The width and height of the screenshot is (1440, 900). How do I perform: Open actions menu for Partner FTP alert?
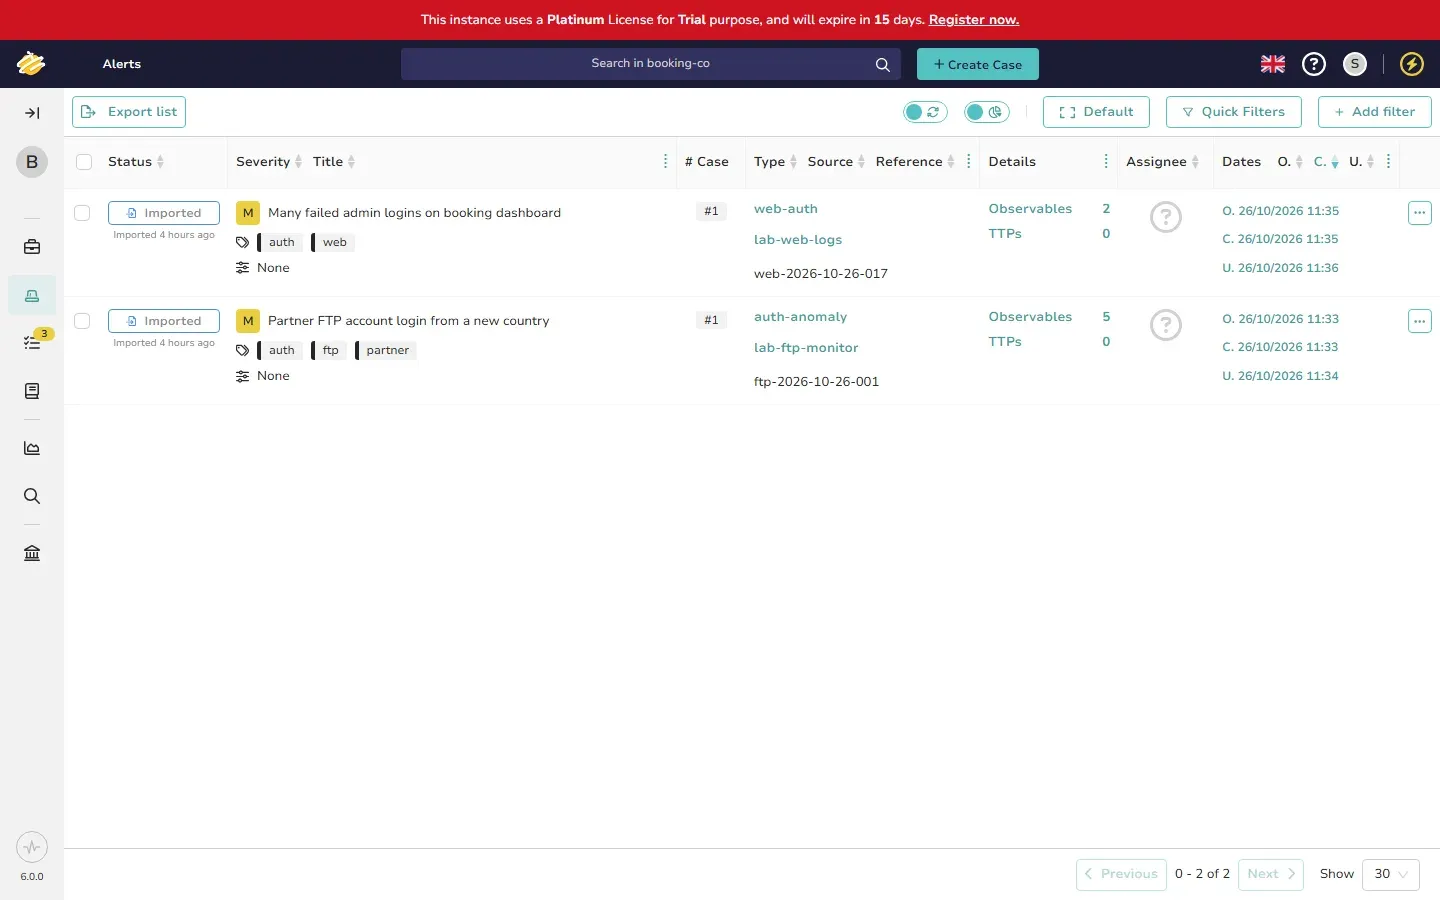click(1420, 321)
